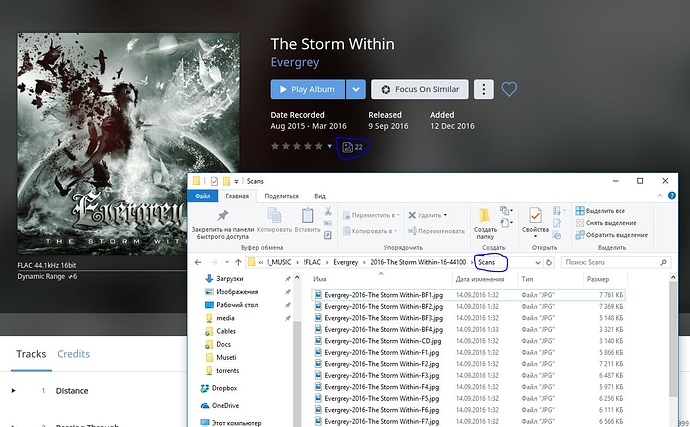The height and width of the screenshot is (427, 690).
Task: Open the easy access dropdown in Создать group
Action: click(506, 223)
